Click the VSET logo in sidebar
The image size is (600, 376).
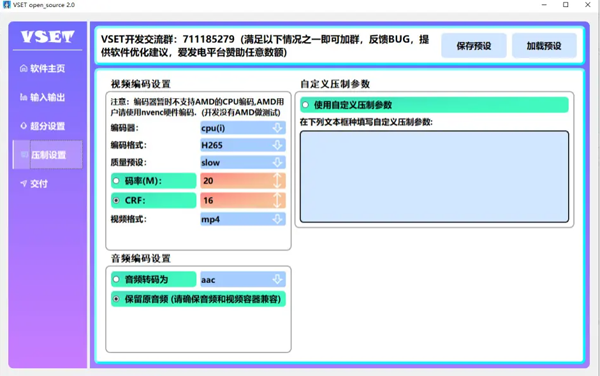[x=47, y=37]
